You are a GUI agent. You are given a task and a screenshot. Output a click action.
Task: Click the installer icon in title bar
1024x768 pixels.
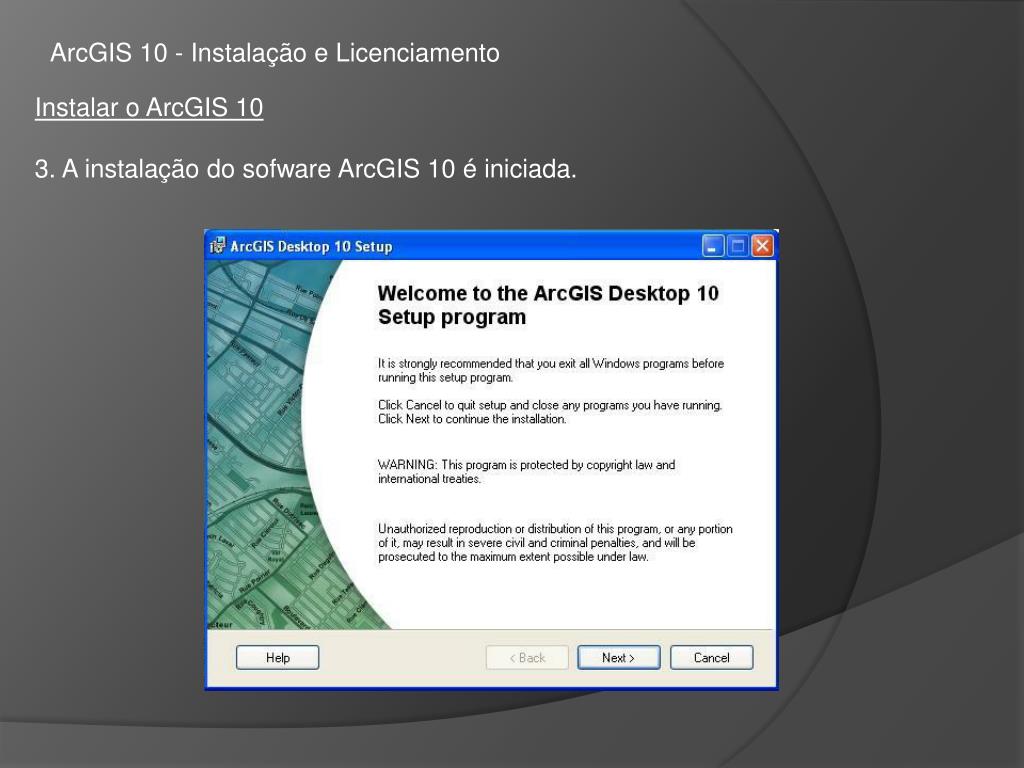217,246
